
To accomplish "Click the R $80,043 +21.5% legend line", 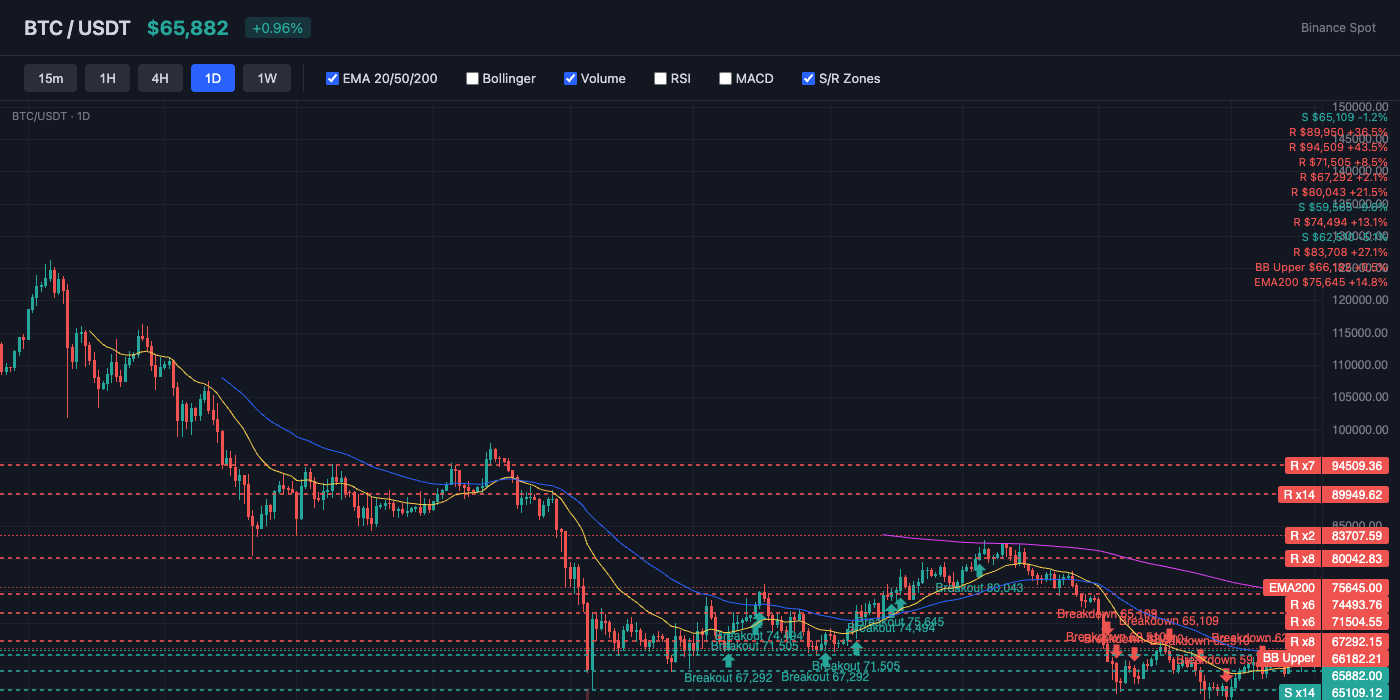I will point(1338,192).
